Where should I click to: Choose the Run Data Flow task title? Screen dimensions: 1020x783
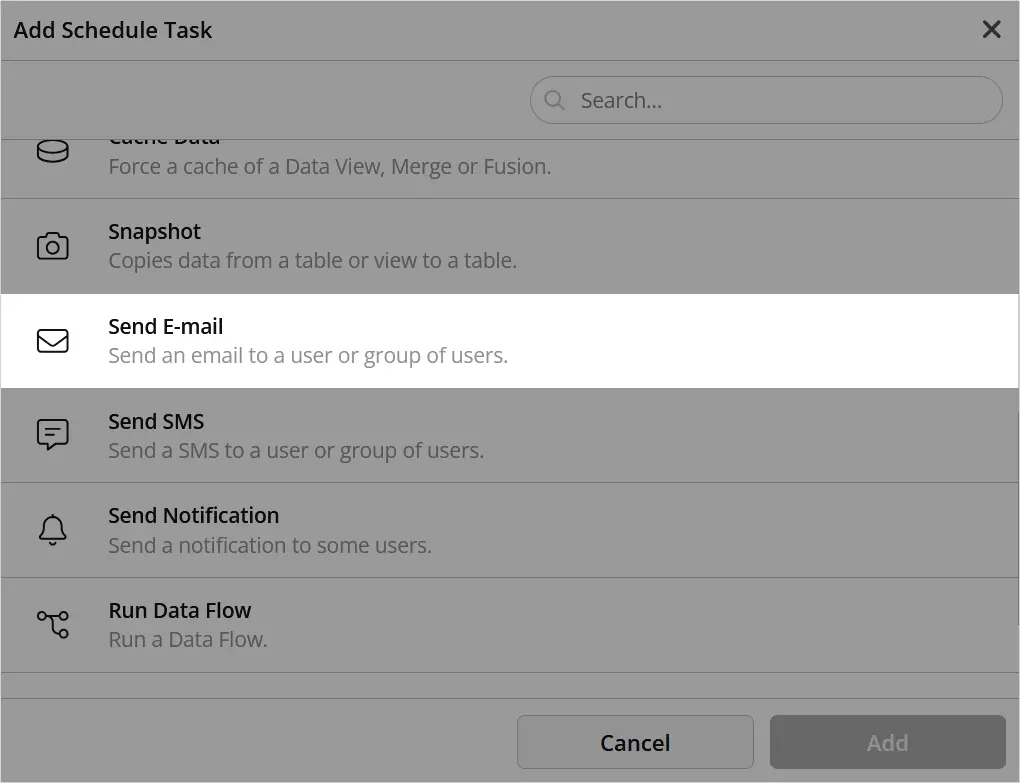coord(179,610)
